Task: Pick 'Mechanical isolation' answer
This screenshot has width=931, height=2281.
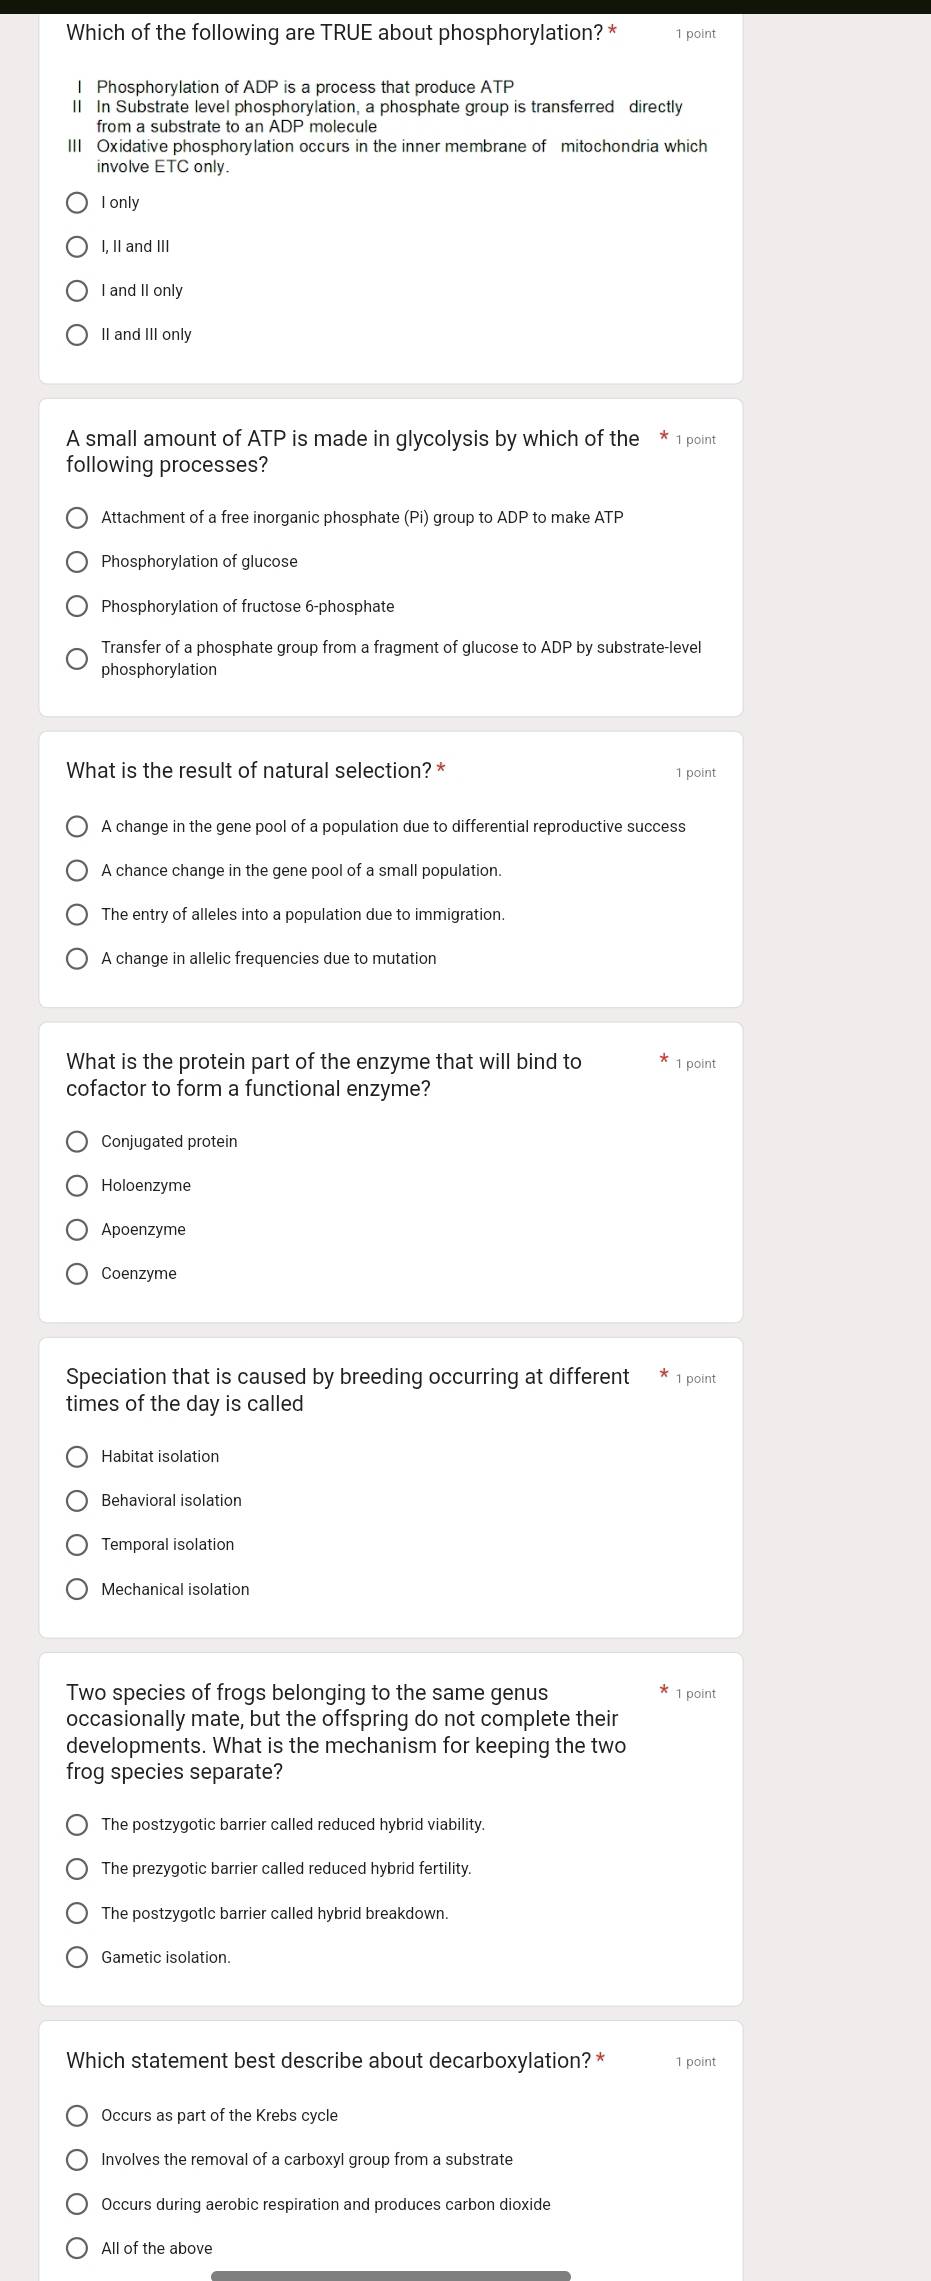Action: [x=77, y=1590]
